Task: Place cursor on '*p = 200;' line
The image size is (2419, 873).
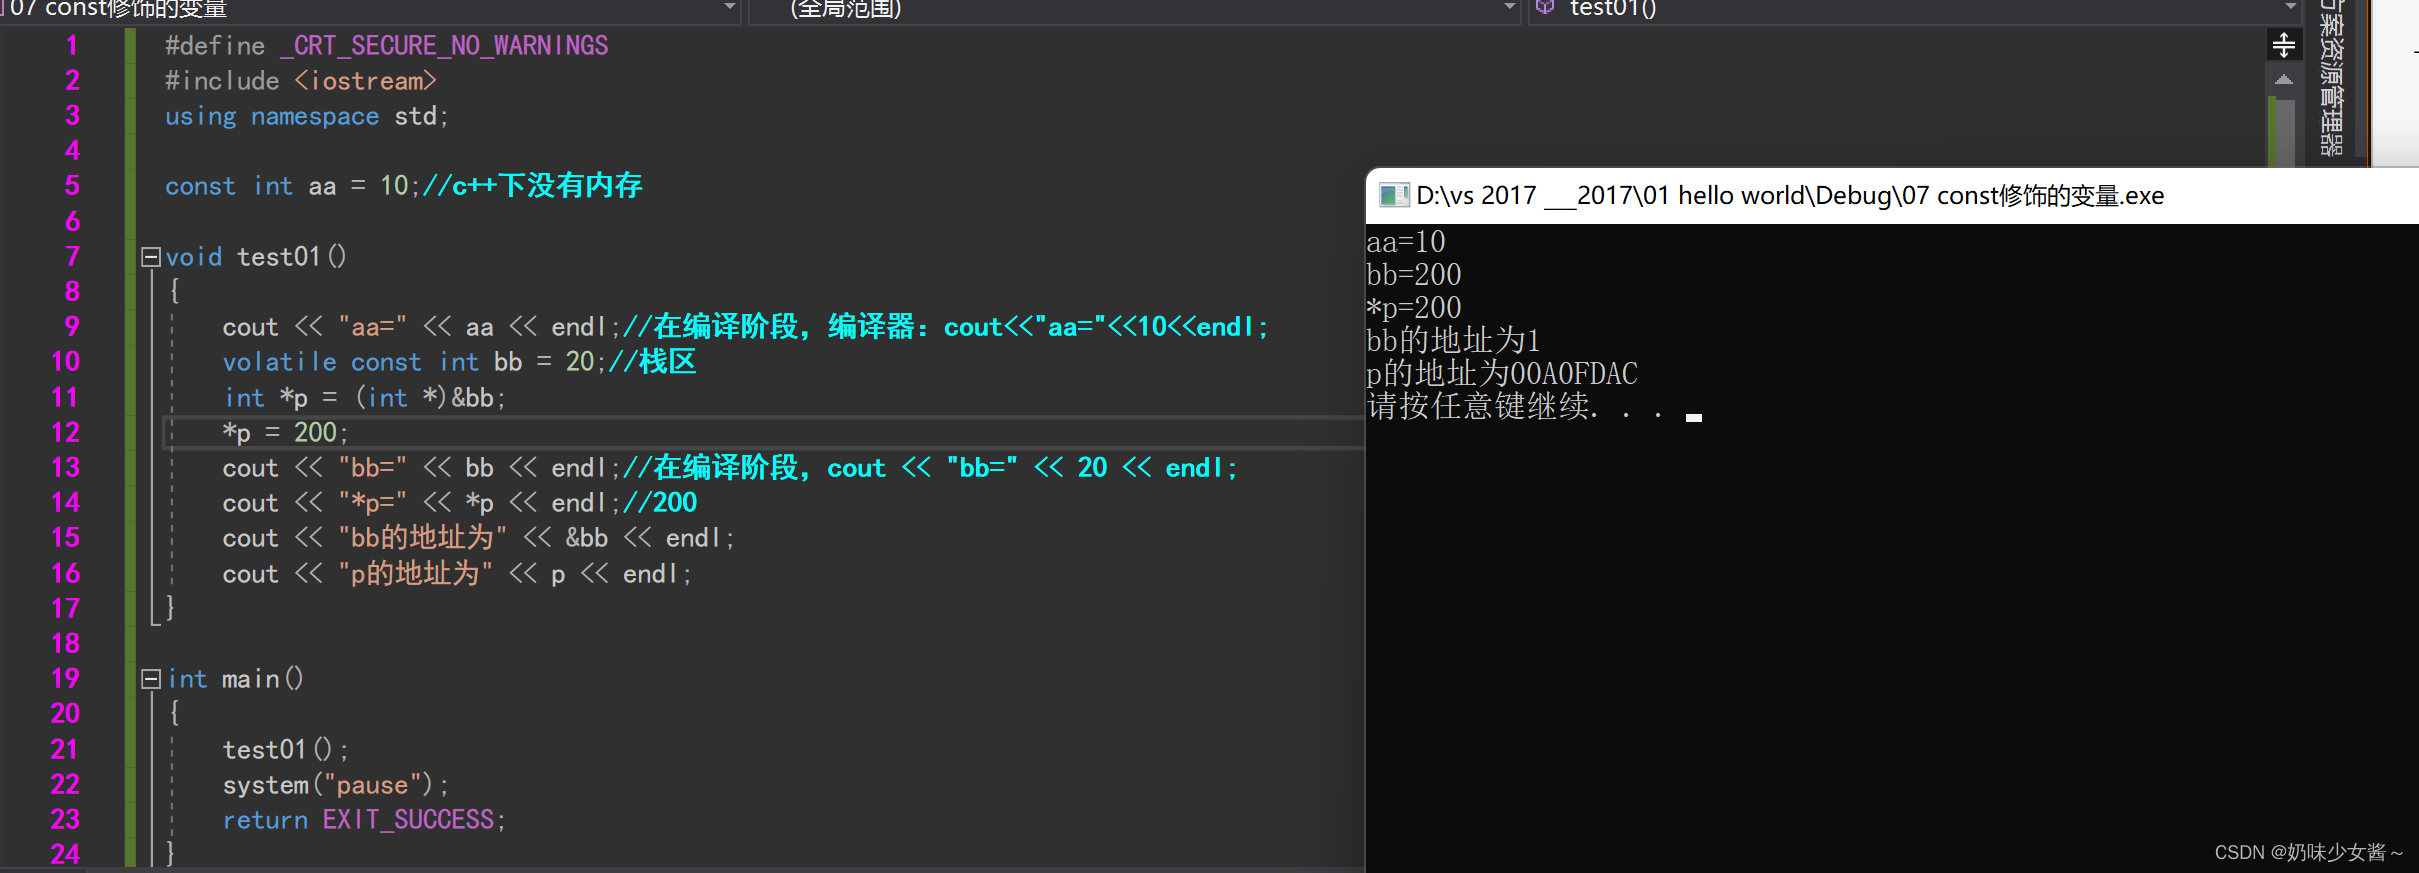Action: tap(286, 433)
